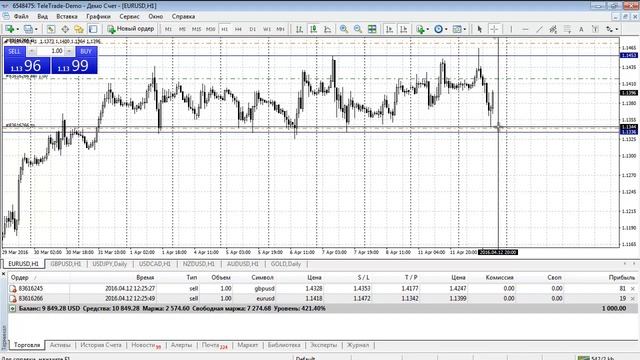The height and width of the screenshot is (360, 640).
Task: Open the Журнал terminal tab
Action: pyautogui.click(x=358, y=345)
